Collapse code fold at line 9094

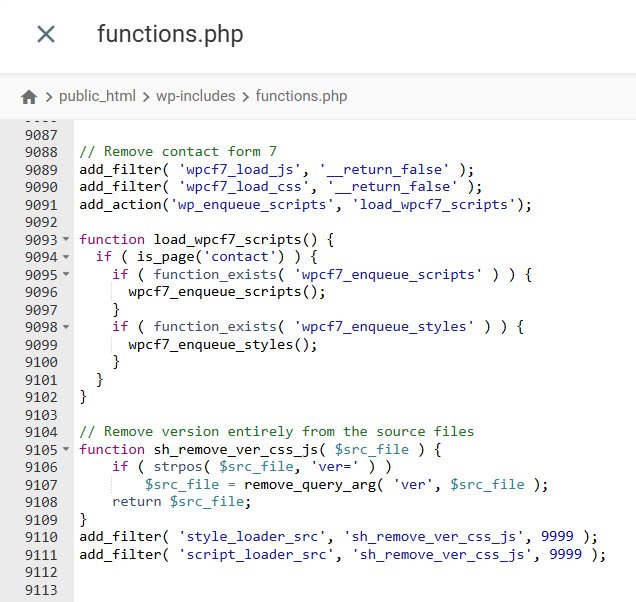(66, 257)
